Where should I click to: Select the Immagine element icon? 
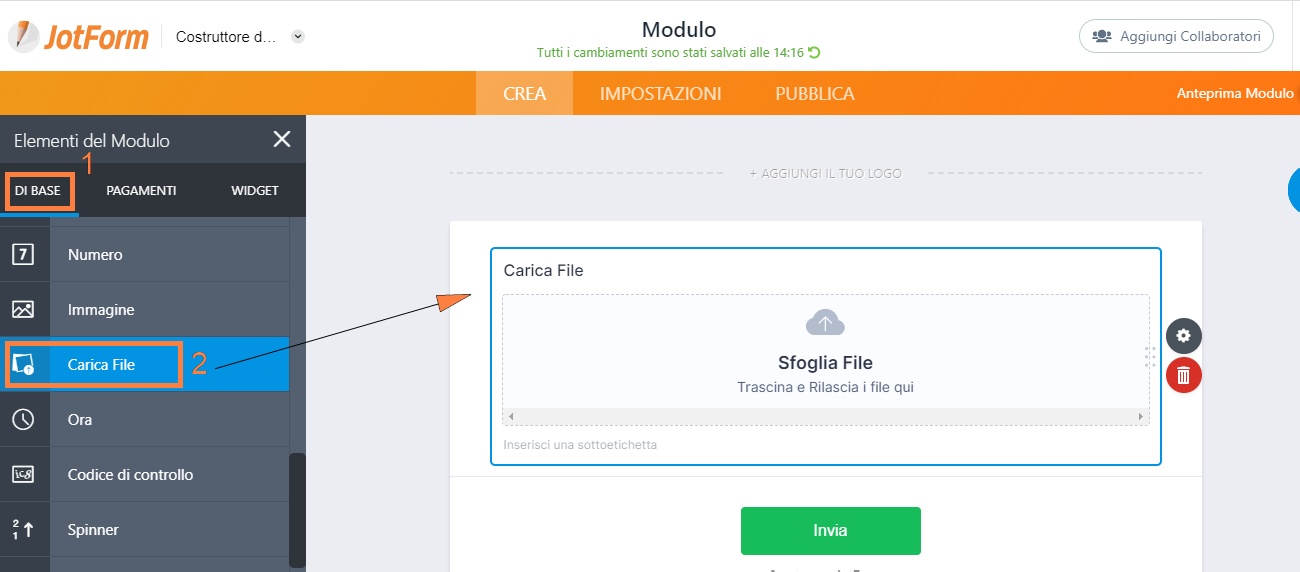(23, 309)
